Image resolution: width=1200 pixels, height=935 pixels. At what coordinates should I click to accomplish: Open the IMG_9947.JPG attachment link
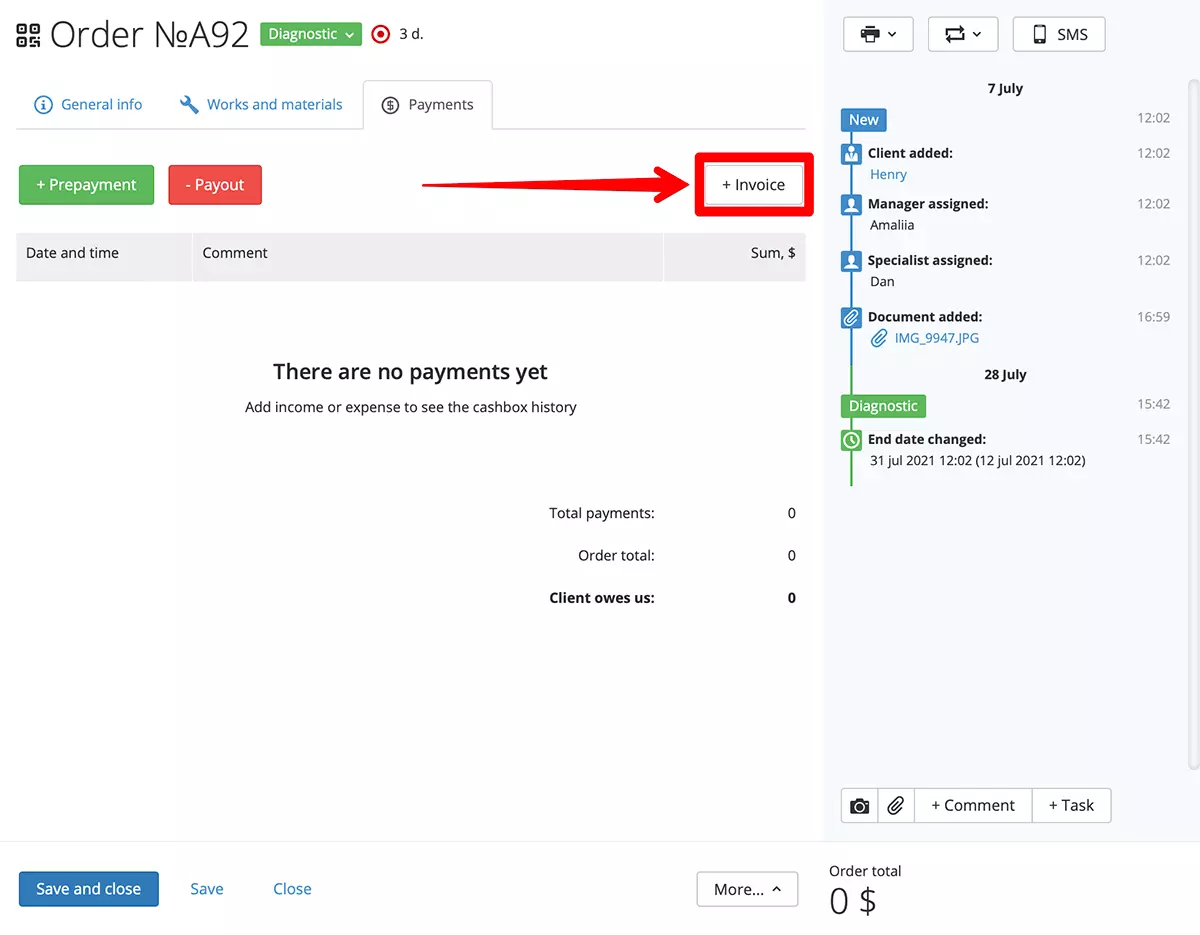[937, 338]
